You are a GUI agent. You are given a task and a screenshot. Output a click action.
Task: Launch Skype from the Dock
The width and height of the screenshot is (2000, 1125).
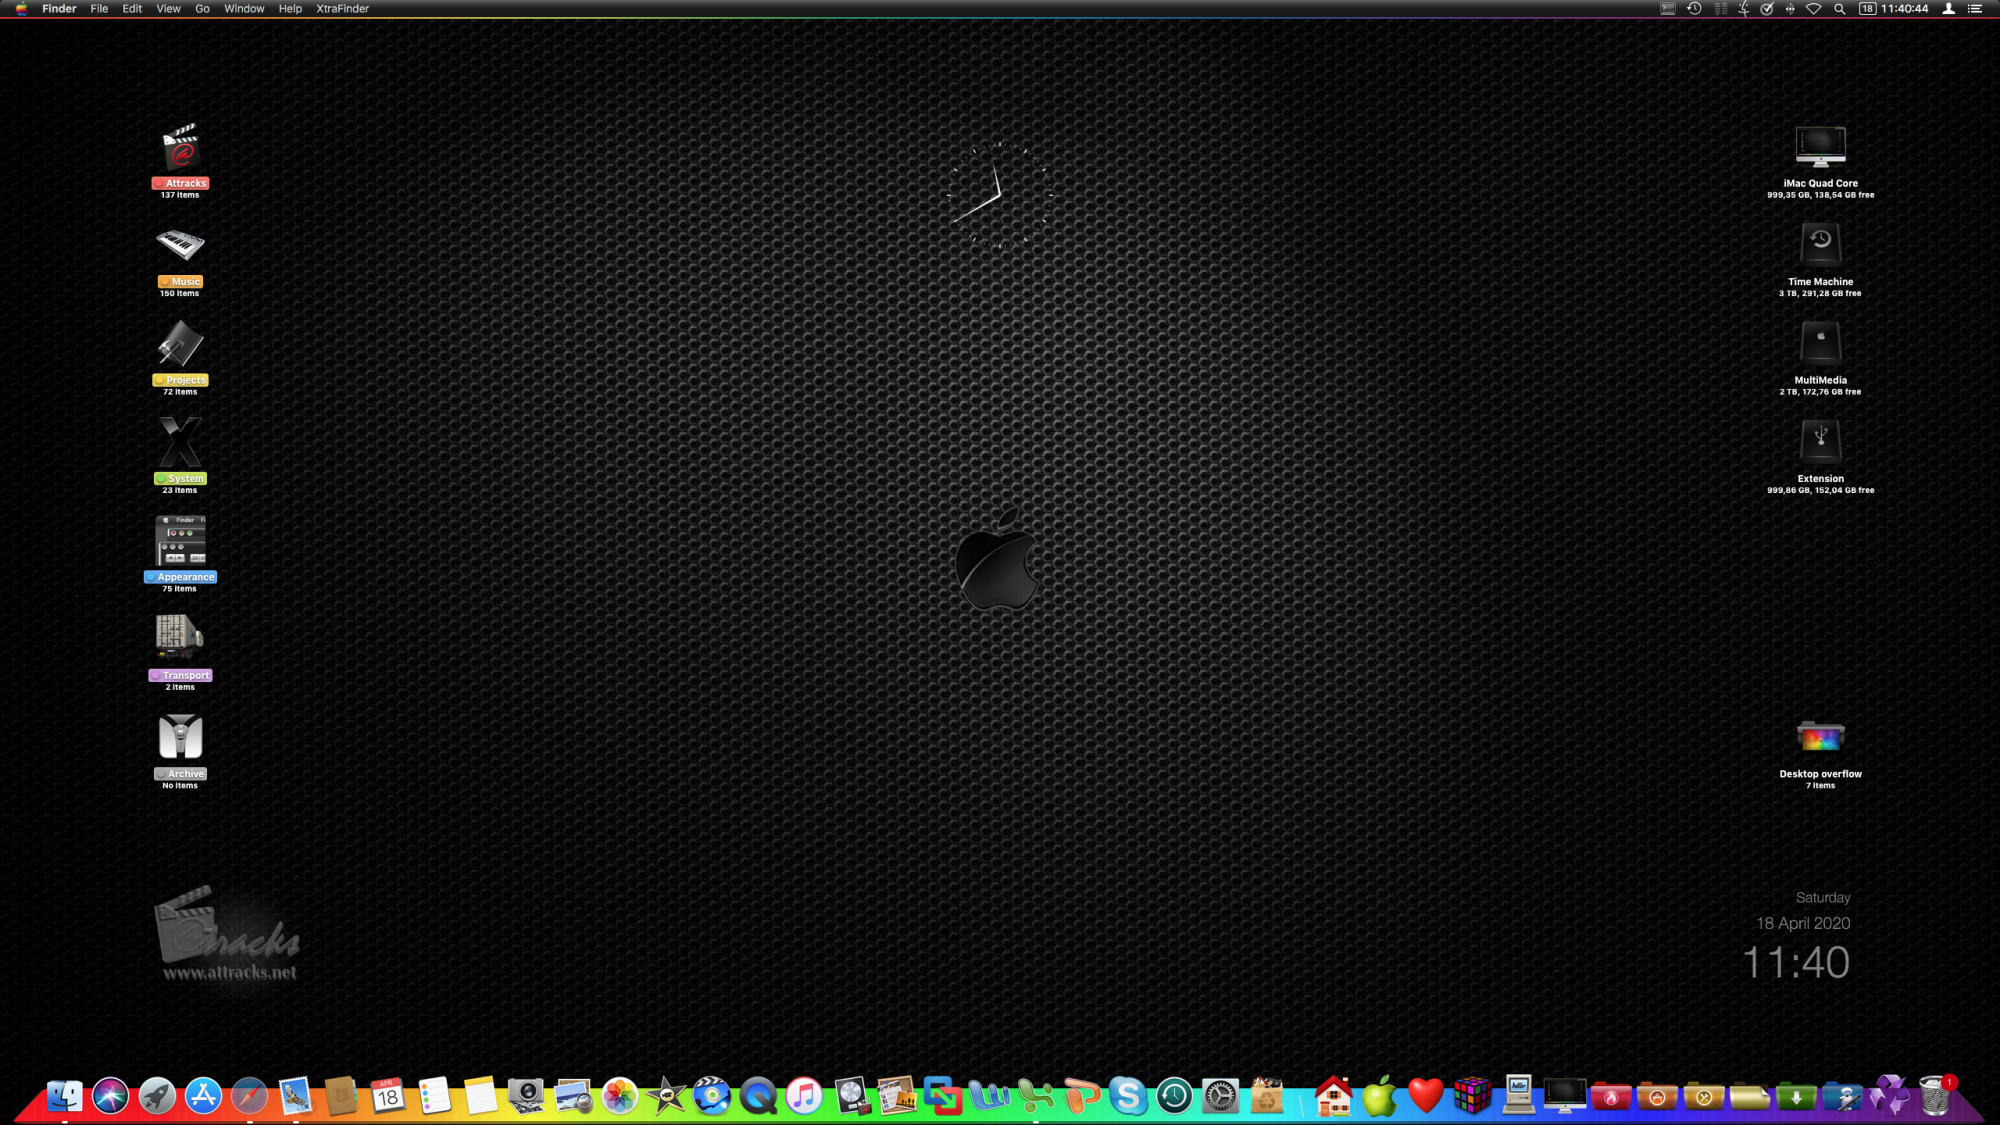tap(1128, 1096)
